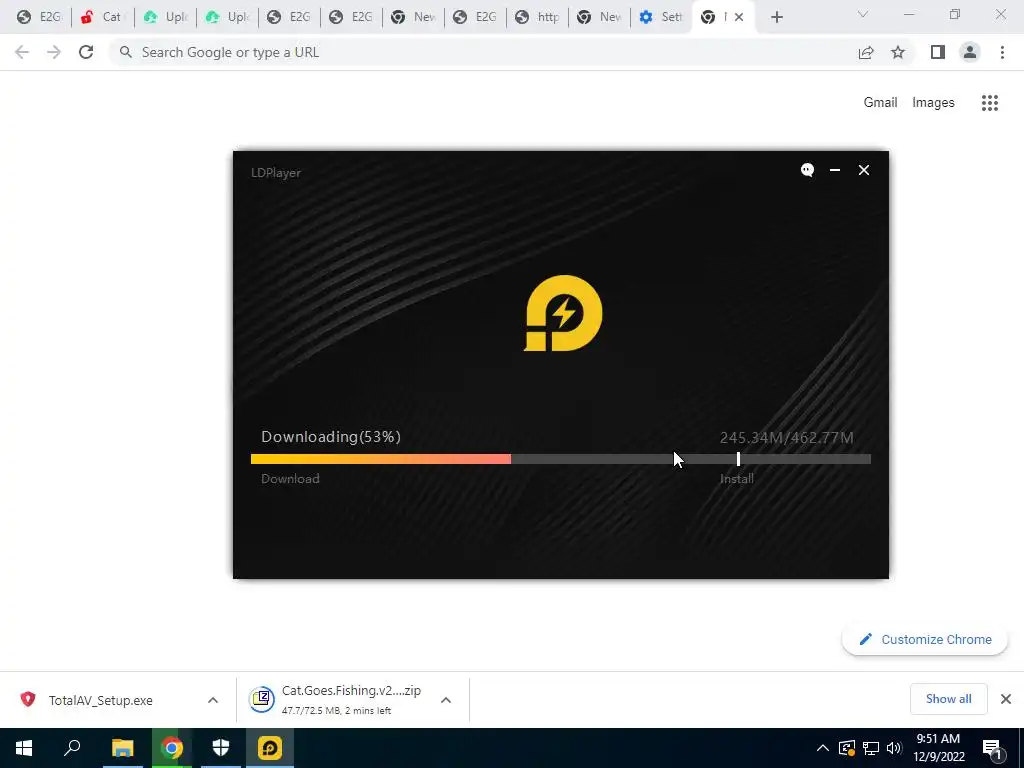Close the LDPlayer installer window

point(863,170)
